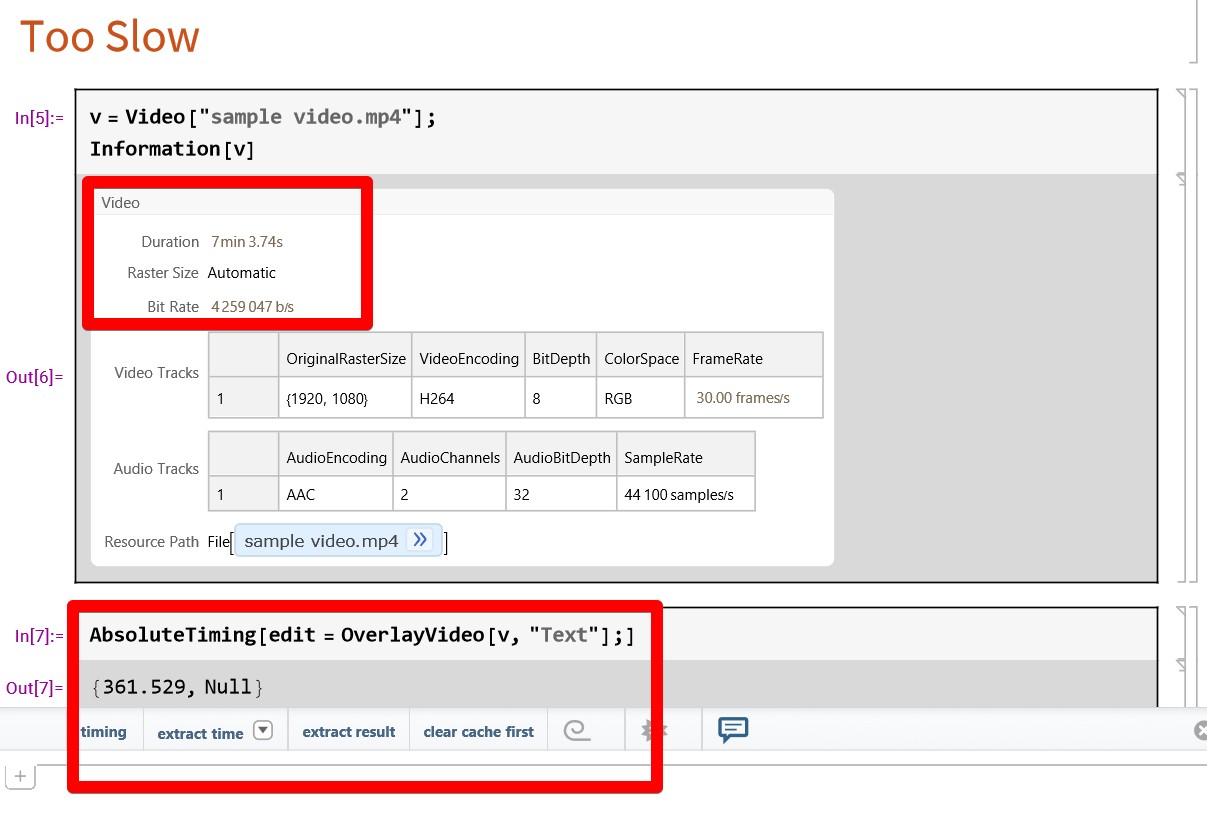The height and width of the screenshot is (823, 1207).
Task: Click the 'BitDepth' column header
Action: point(561,358)
